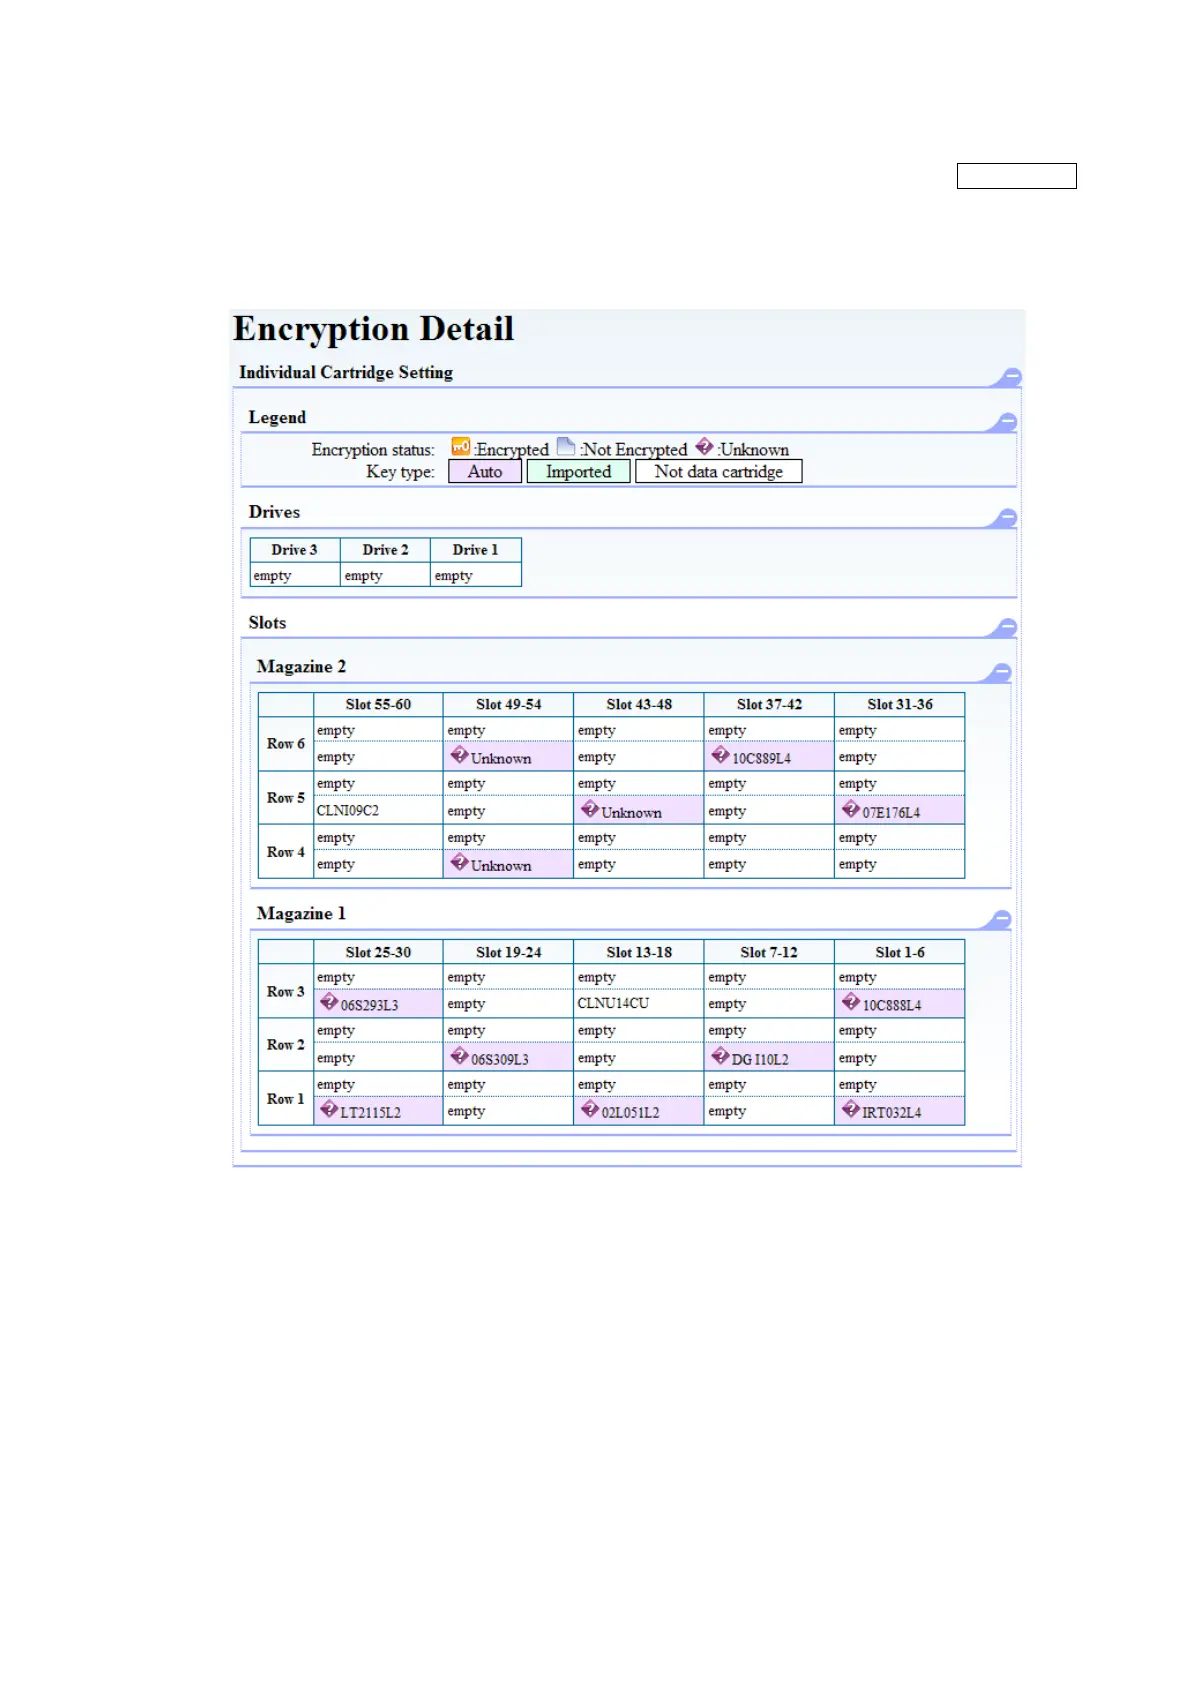
Task: Collapse the Magazine 2 section
Action: coord(1001,672)
